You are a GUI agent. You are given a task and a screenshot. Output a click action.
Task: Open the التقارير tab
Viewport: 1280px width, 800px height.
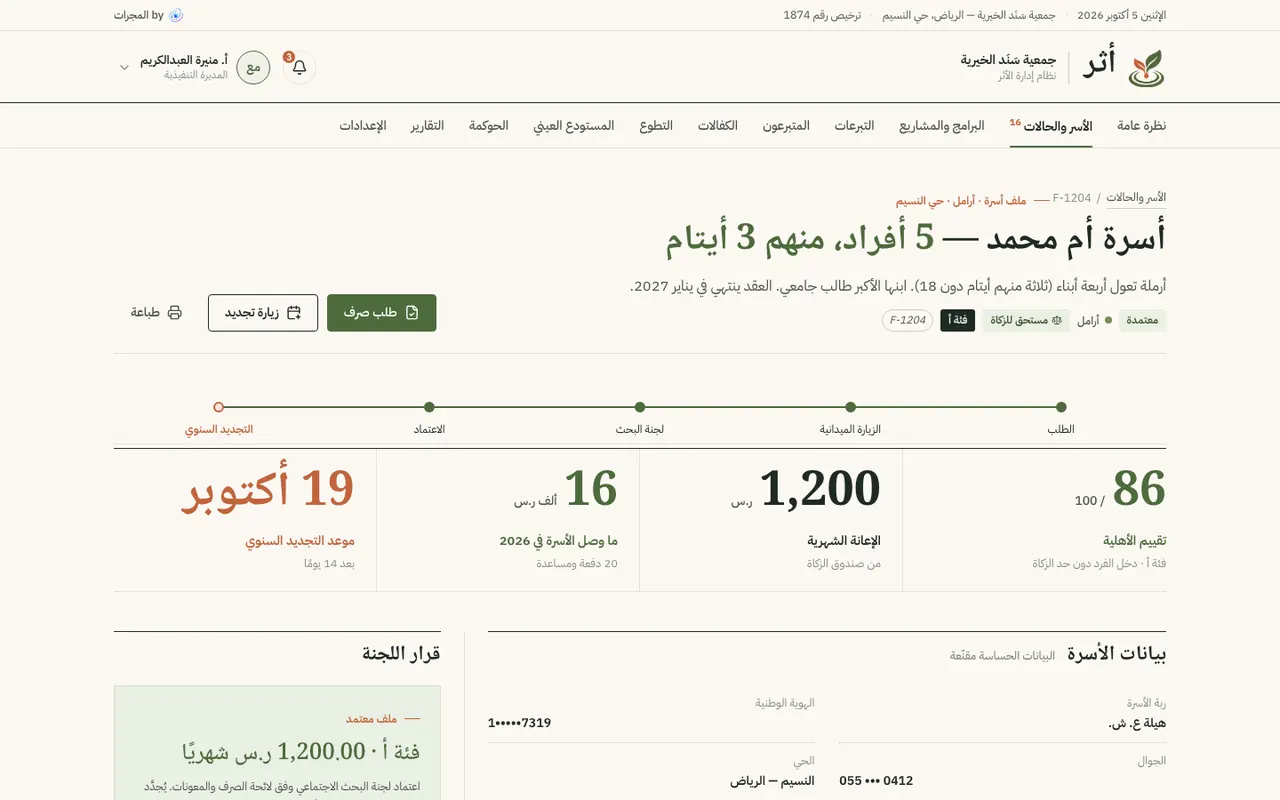coord(427,126)
